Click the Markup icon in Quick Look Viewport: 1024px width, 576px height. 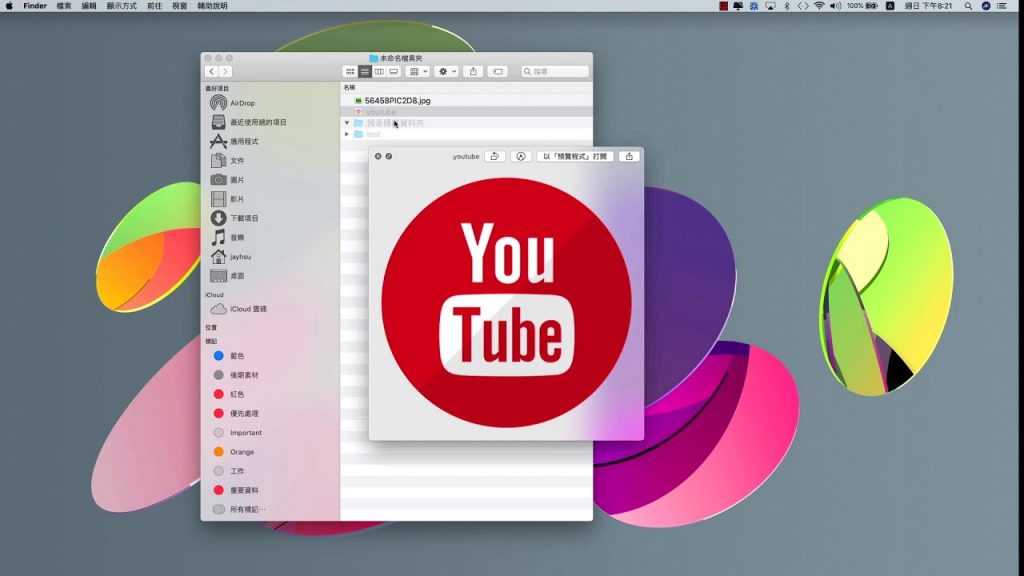click(x=521, y=156)
